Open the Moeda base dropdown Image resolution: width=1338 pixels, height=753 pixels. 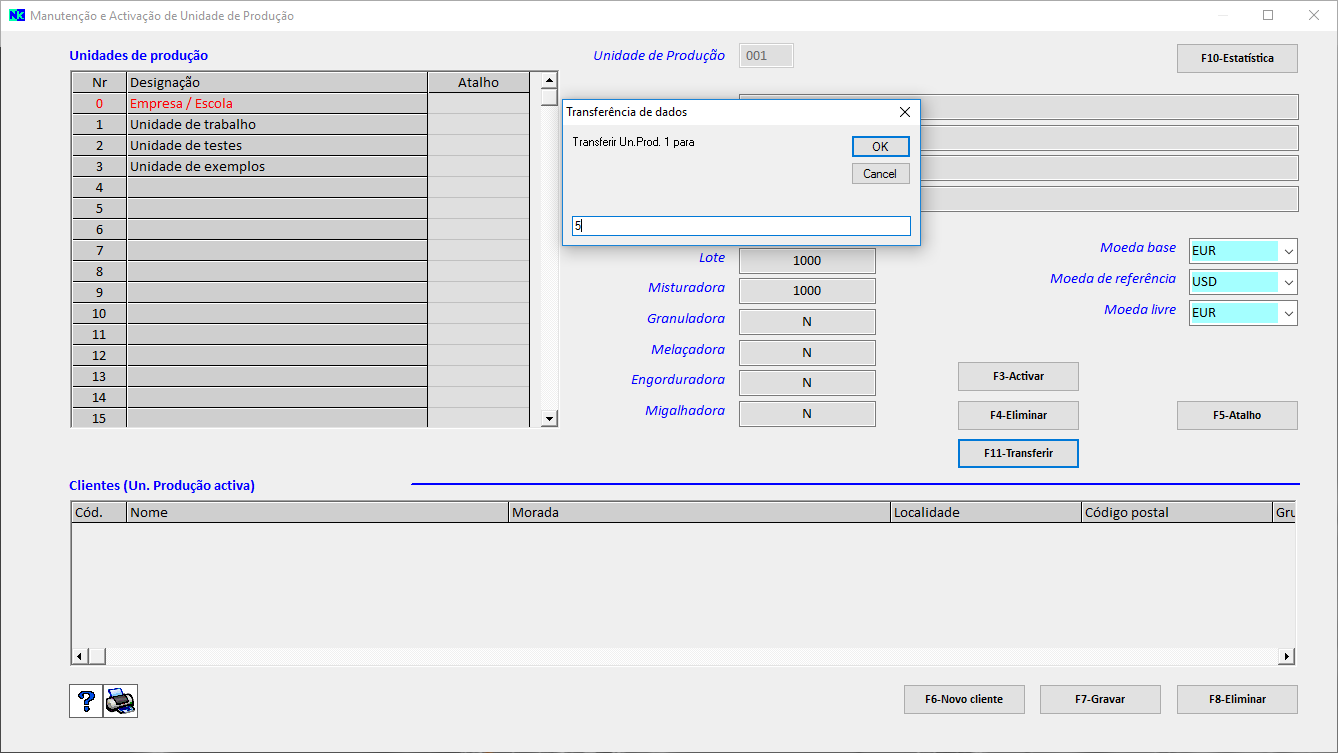click(1288, 251)
